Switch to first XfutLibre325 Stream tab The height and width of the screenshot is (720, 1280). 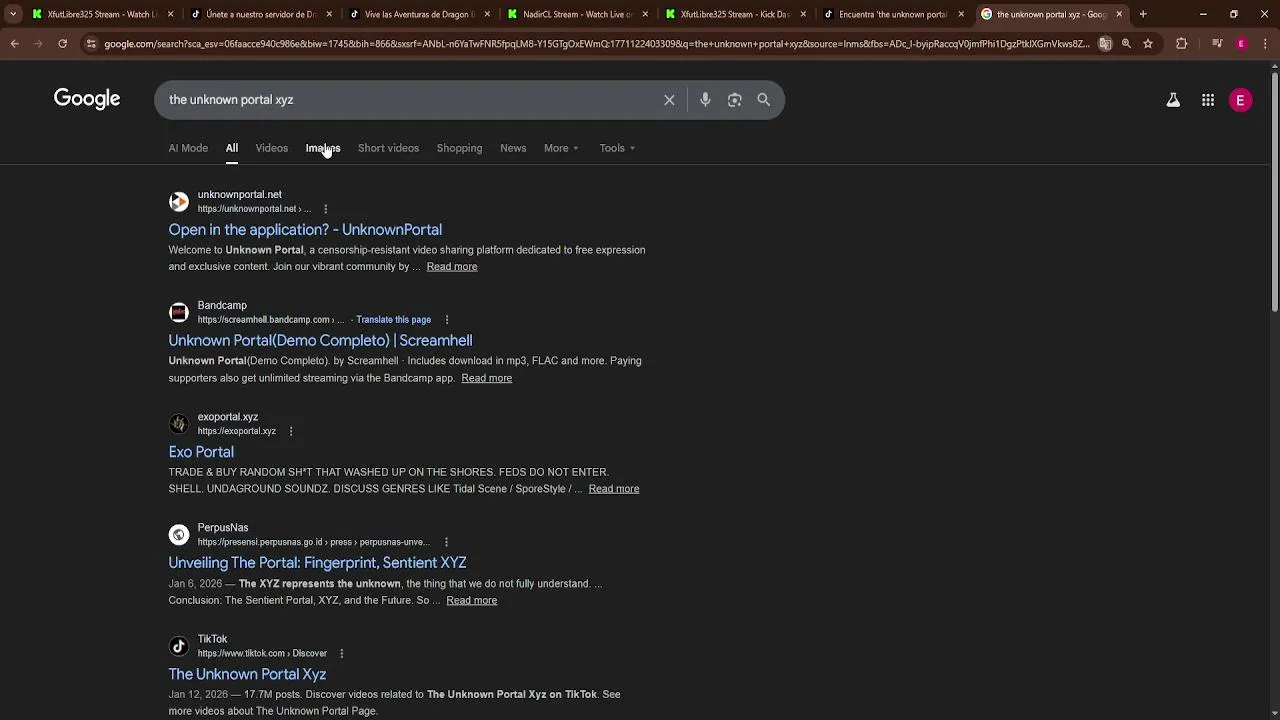102,14
